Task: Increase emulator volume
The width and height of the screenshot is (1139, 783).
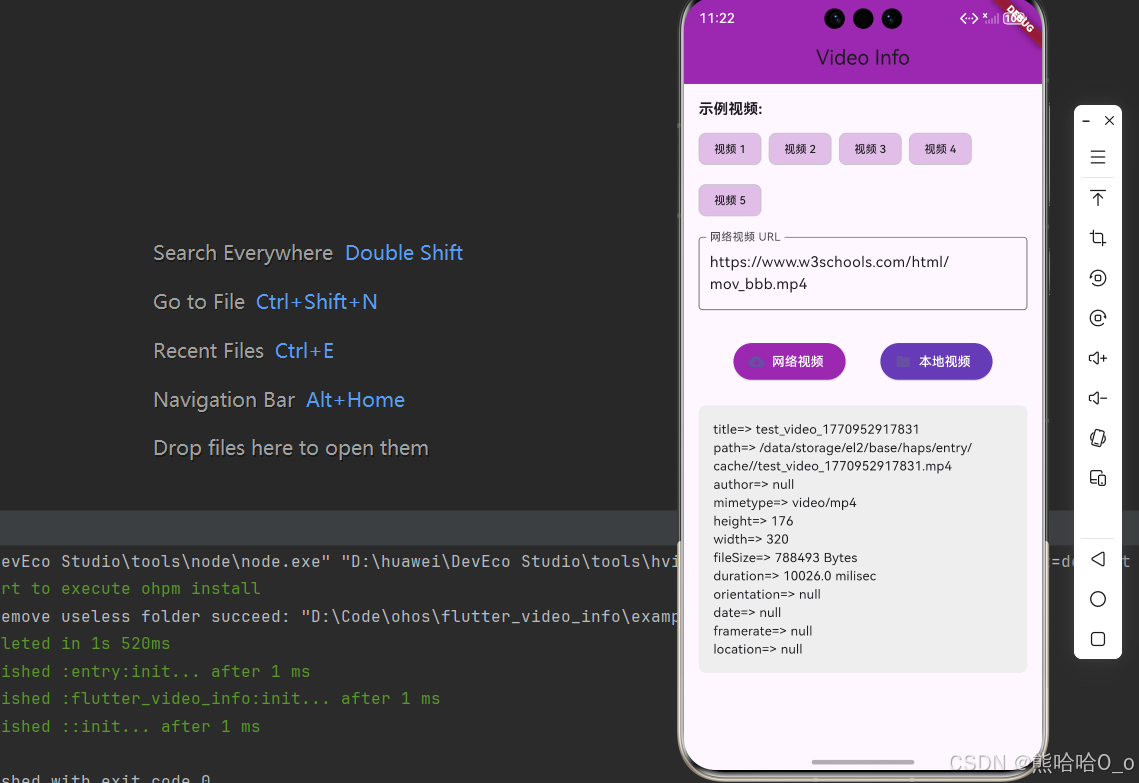Action: [1098, 357]
